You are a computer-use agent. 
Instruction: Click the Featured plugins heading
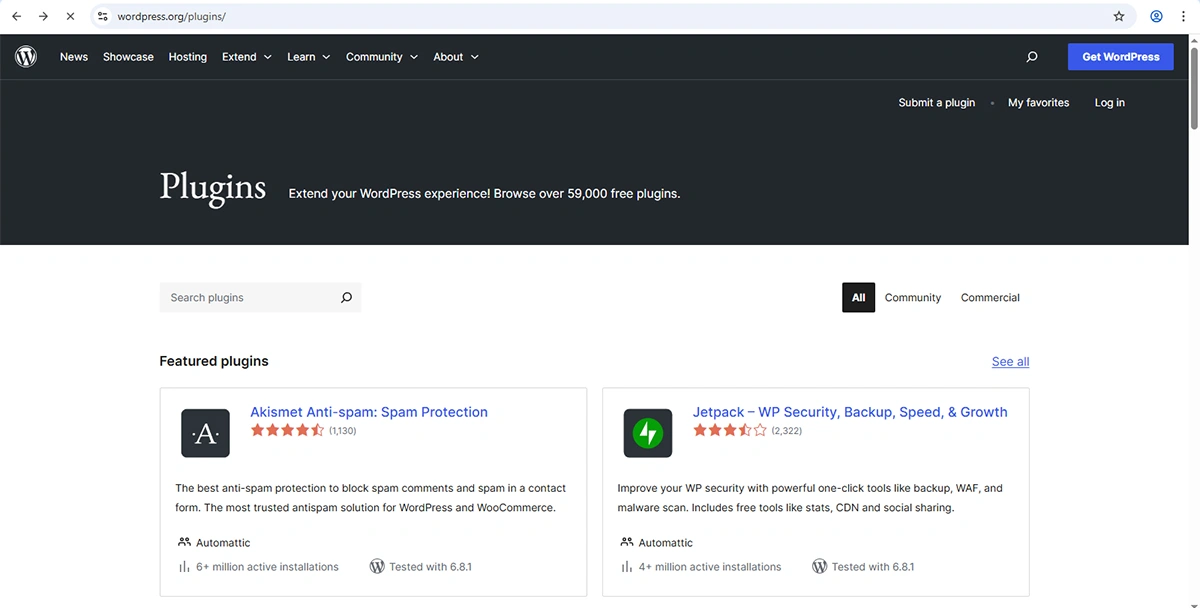point(214,361)
